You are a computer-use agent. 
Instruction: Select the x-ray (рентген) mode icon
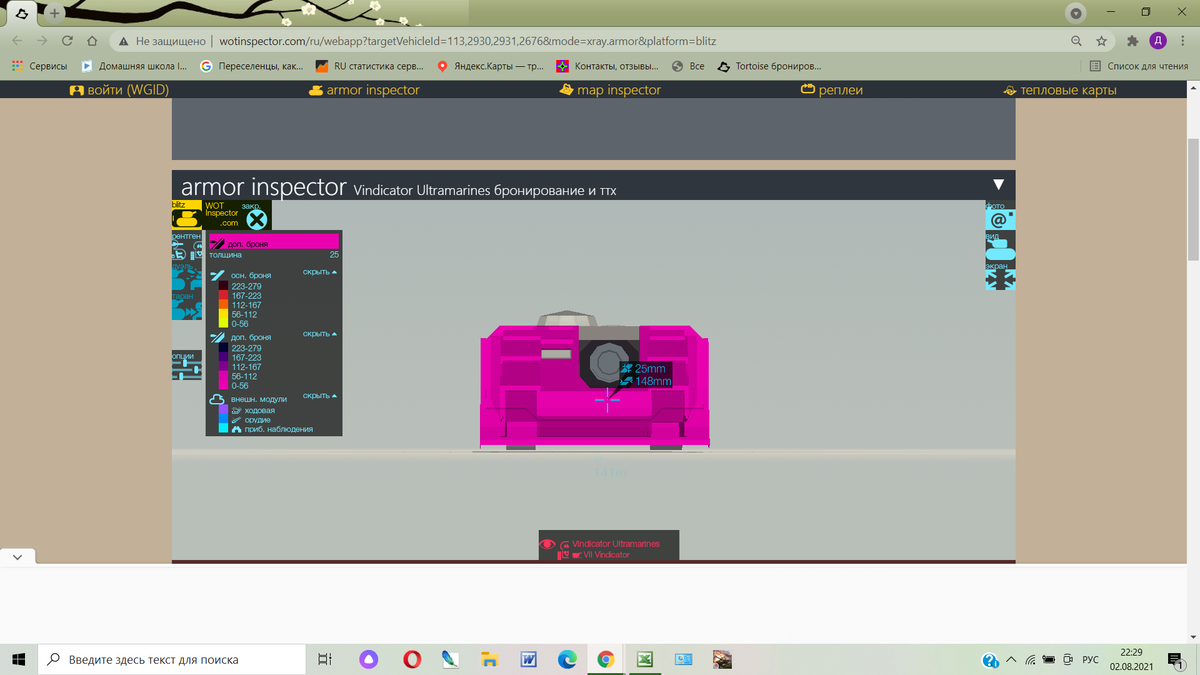click(186, 246)
